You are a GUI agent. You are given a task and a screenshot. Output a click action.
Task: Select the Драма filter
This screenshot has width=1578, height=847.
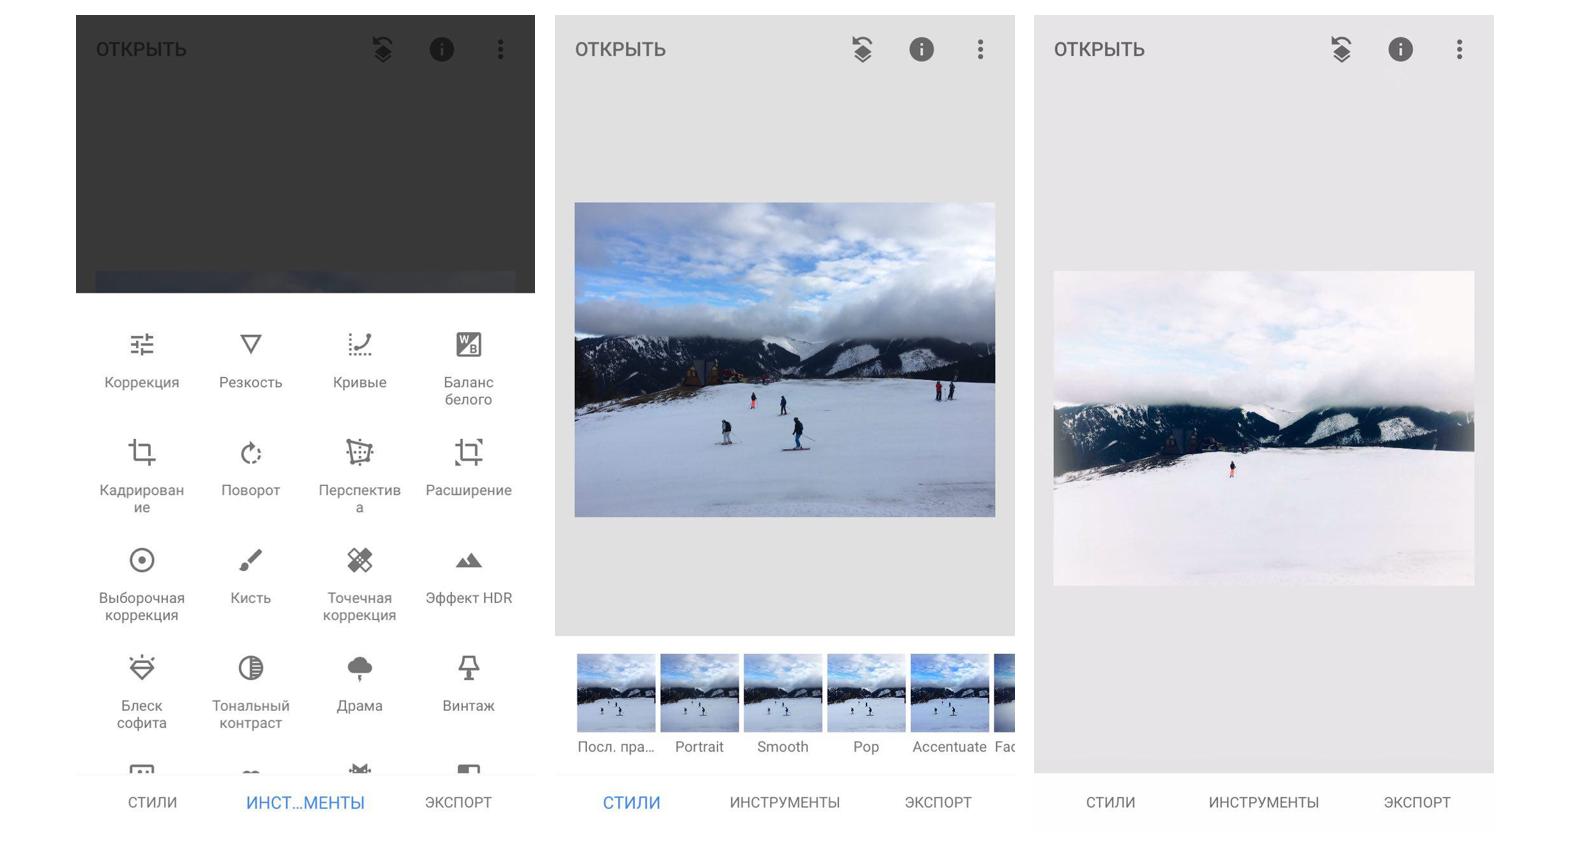pos(359,683)
